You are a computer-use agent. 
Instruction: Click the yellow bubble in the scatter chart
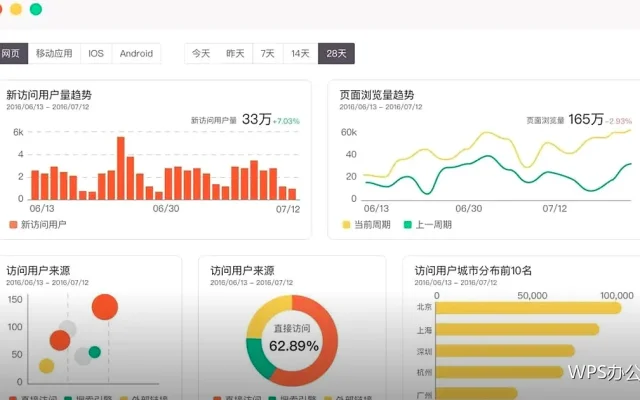[x=47, y=366]
